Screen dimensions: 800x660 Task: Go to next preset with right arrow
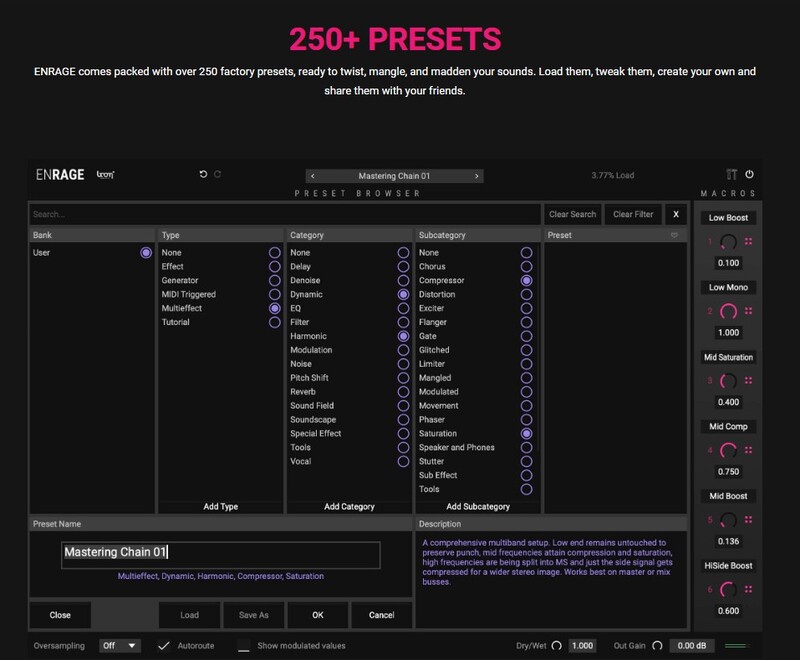point(477,176)
